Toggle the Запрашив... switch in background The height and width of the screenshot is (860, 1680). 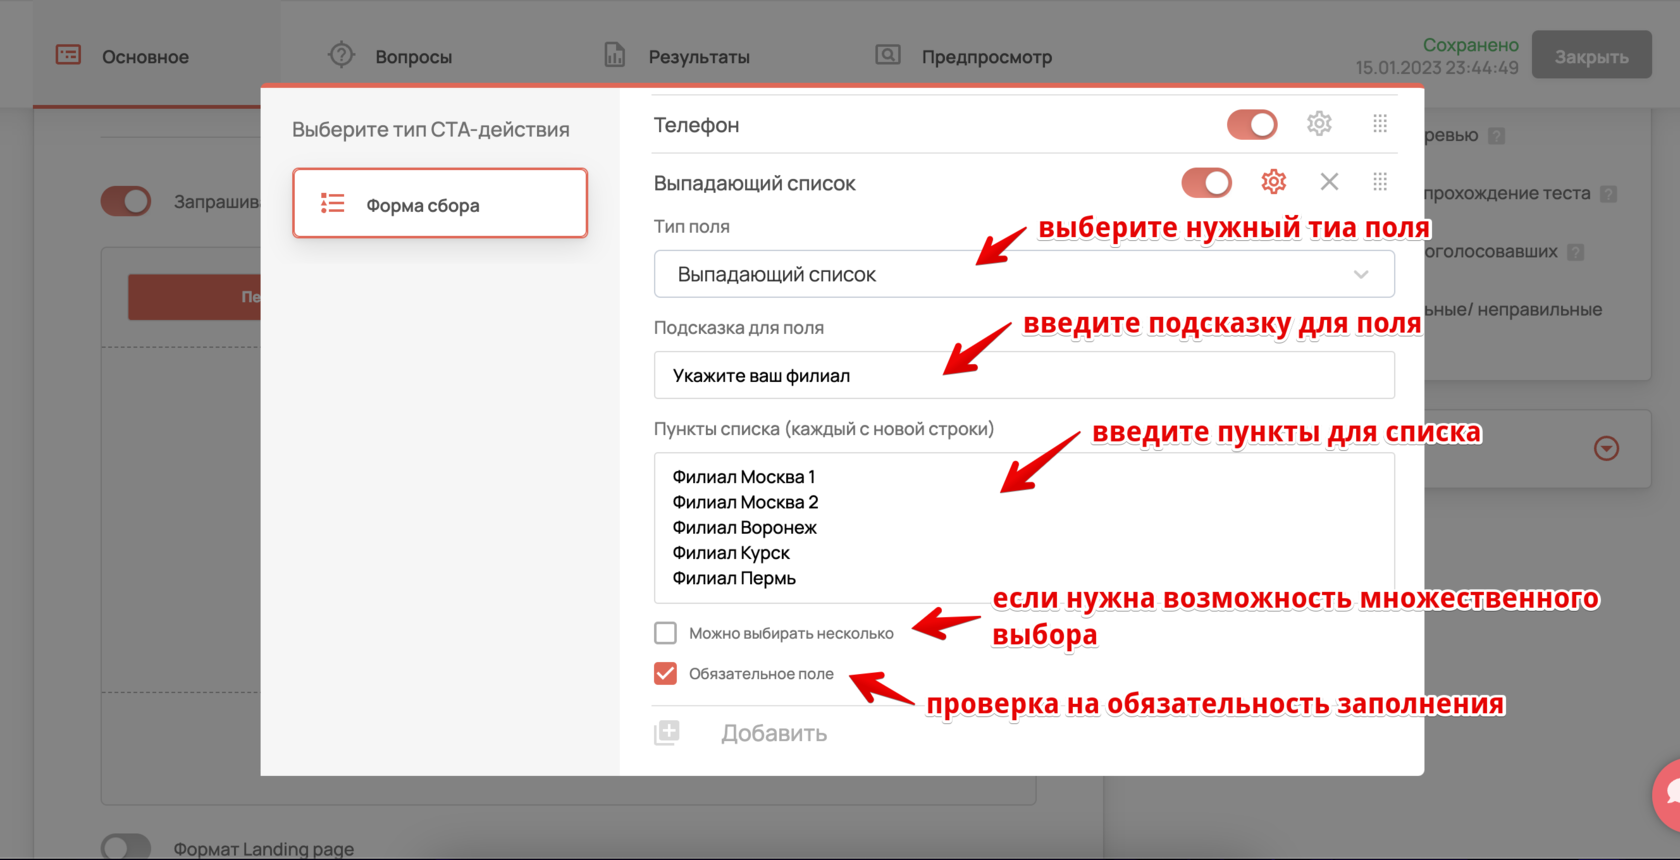pos(126,201)
